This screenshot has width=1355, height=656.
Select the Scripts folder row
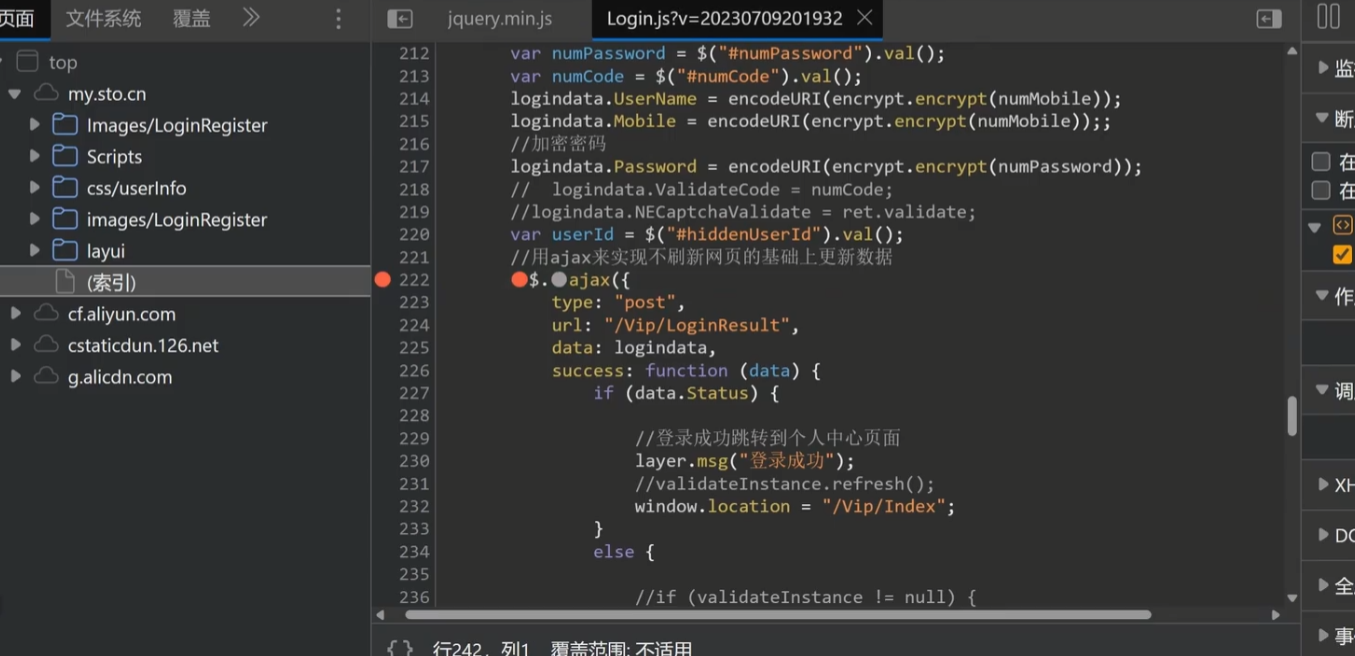185,156
